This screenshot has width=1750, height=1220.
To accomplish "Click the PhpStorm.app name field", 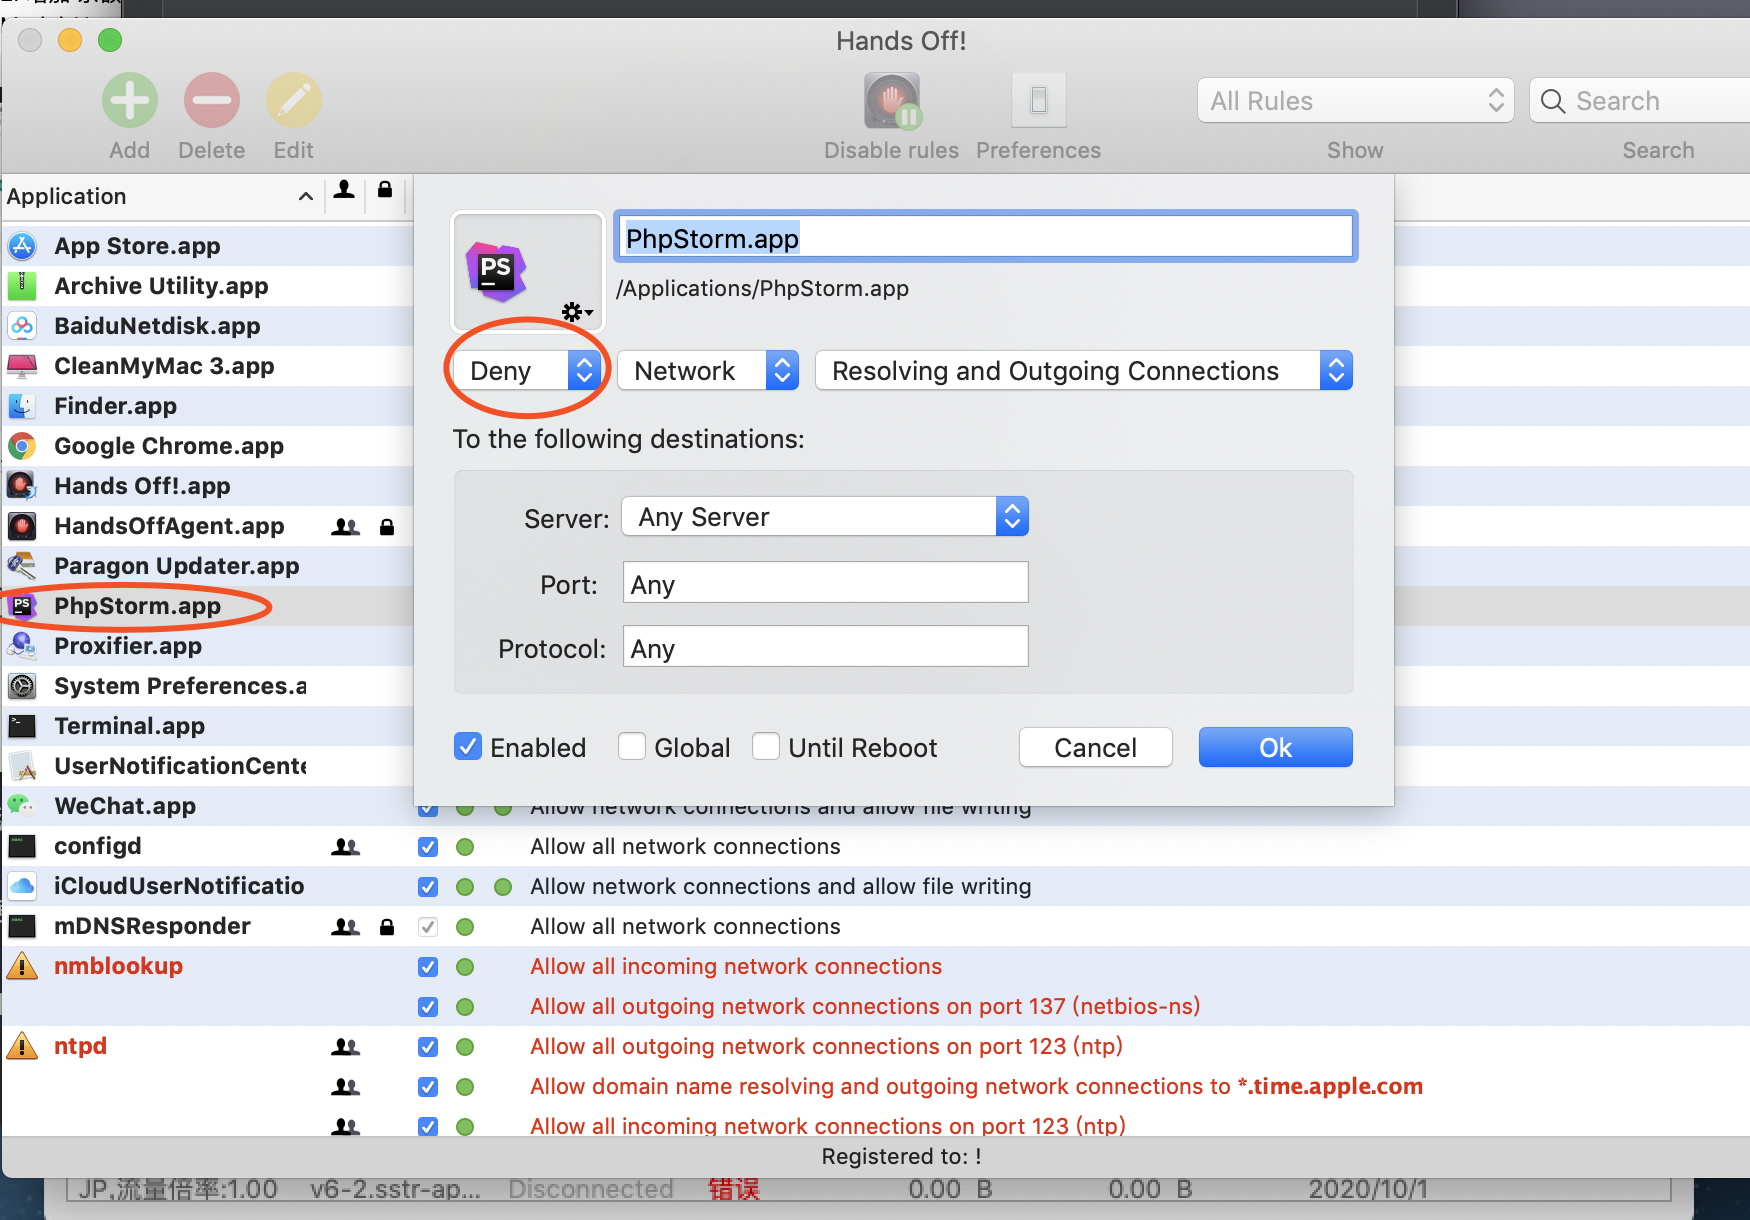I will click(985, 238).
